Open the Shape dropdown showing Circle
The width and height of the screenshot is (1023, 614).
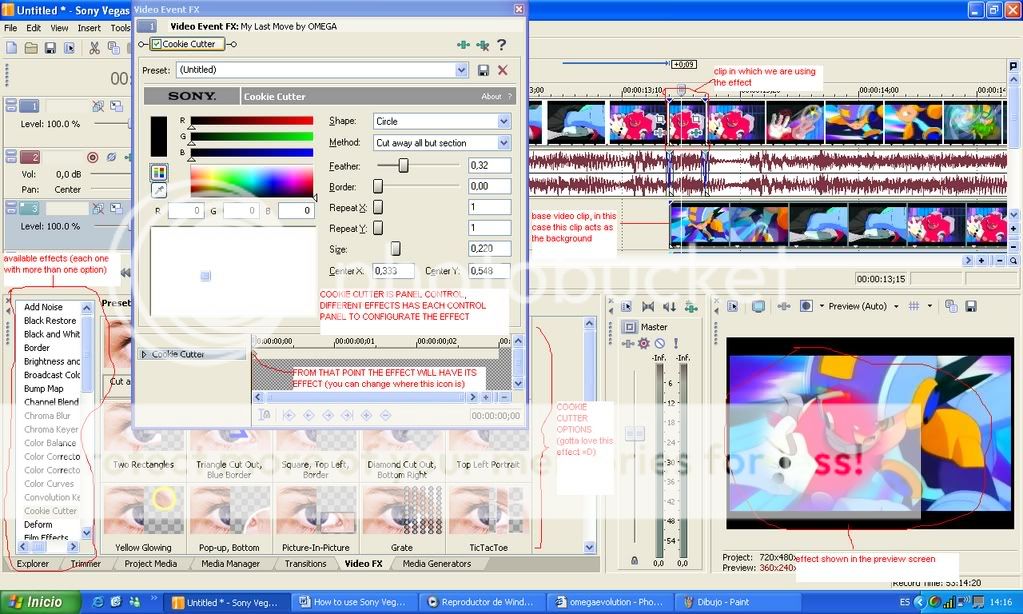tap(504, 121)
